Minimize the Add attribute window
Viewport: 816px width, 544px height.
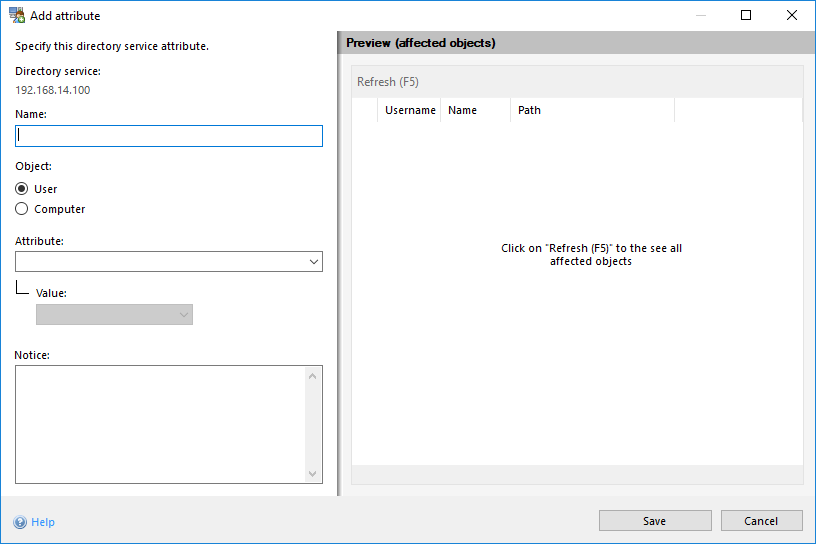click(700, 16)
